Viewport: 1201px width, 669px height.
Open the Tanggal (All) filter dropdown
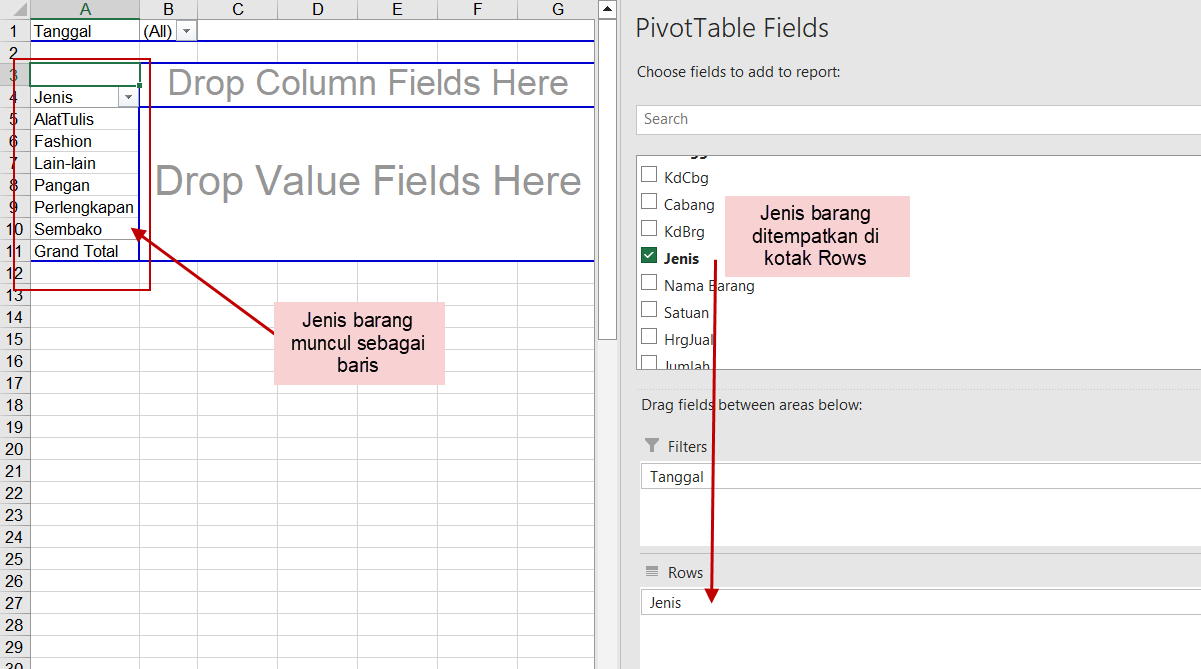tap(187, 31)
